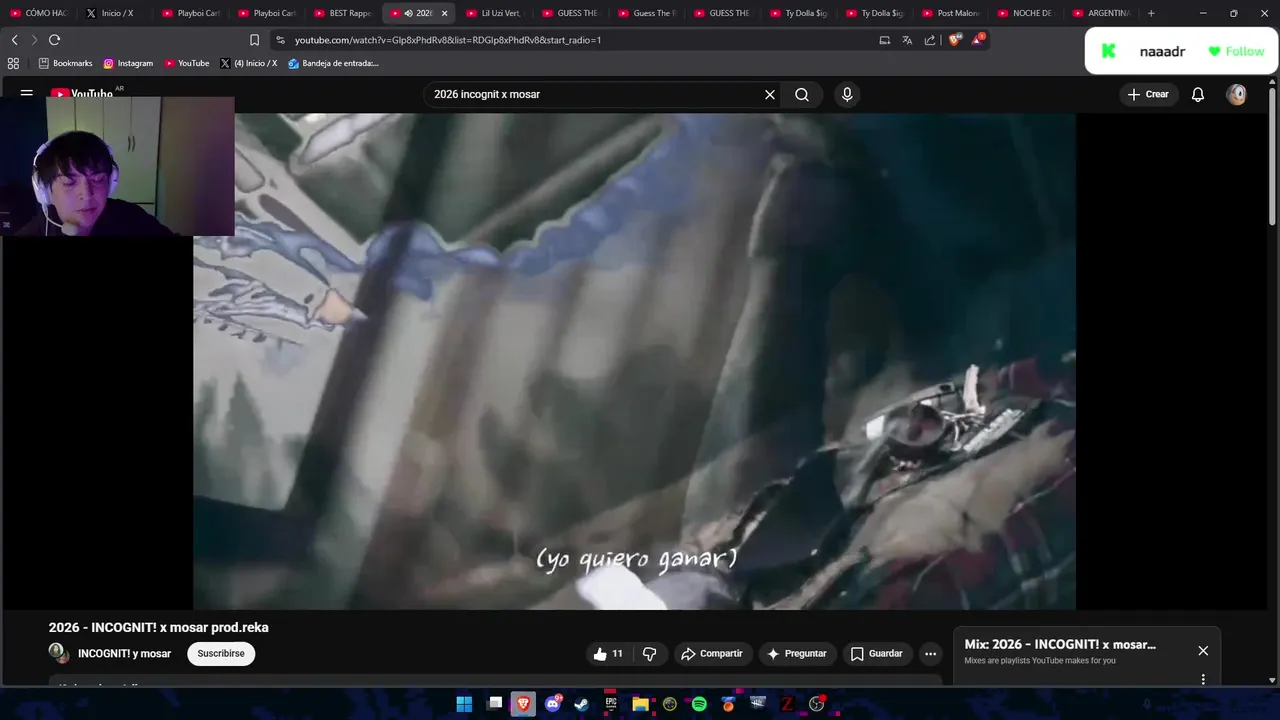
Task: Open the Windows Start menu
Action: click(464, 704)
